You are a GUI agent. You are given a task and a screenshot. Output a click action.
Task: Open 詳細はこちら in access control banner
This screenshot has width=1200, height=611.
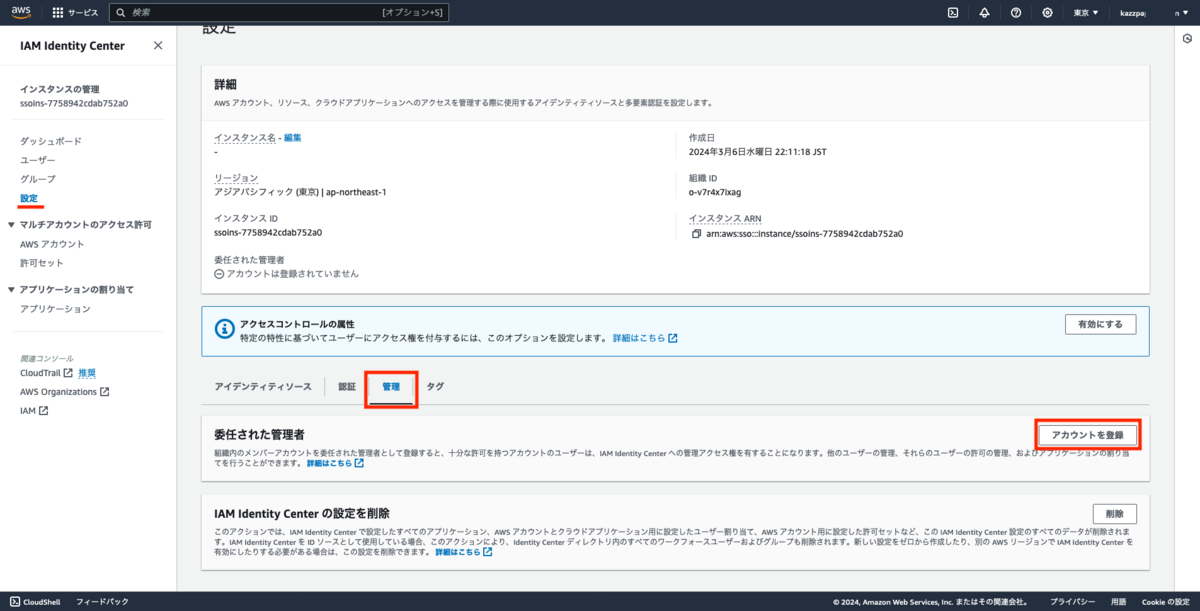tap(645, 338)
